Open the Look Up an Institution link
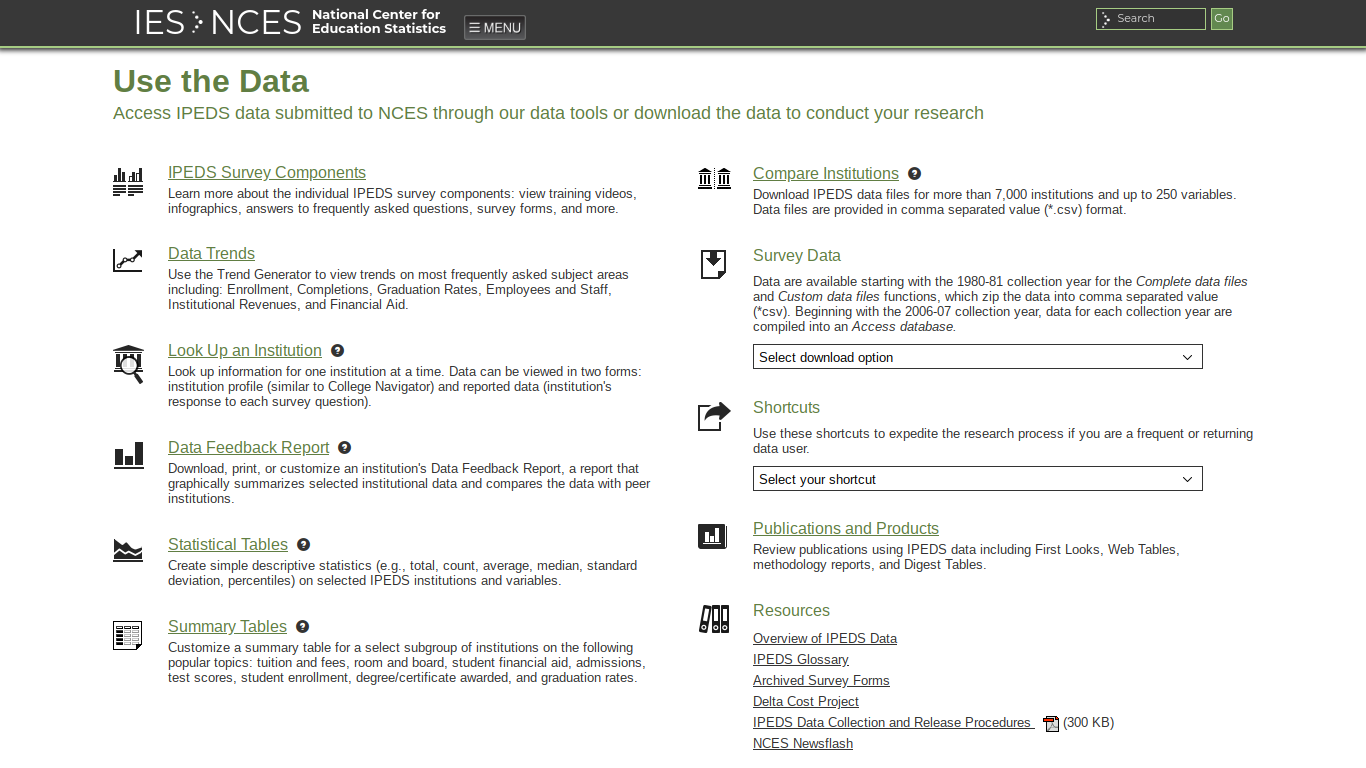 point(245,351)
